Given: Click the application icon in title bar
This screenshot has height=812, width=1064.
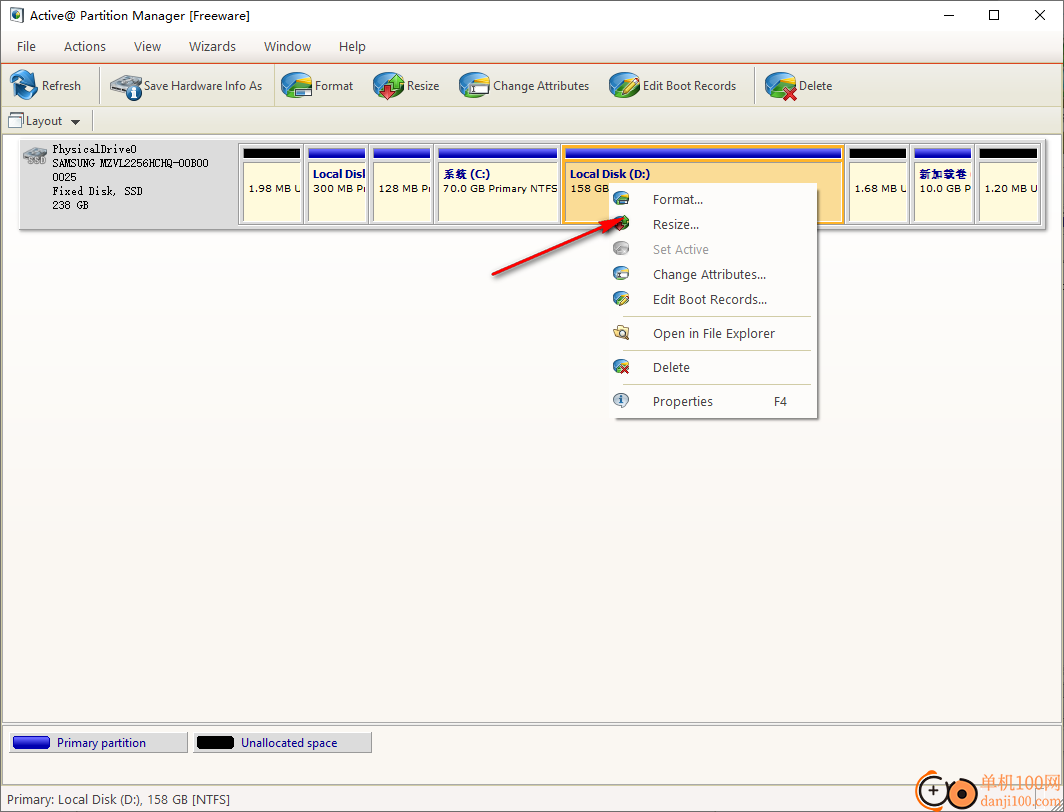Looking at the screenshot, I should click(x=16, y=15).
